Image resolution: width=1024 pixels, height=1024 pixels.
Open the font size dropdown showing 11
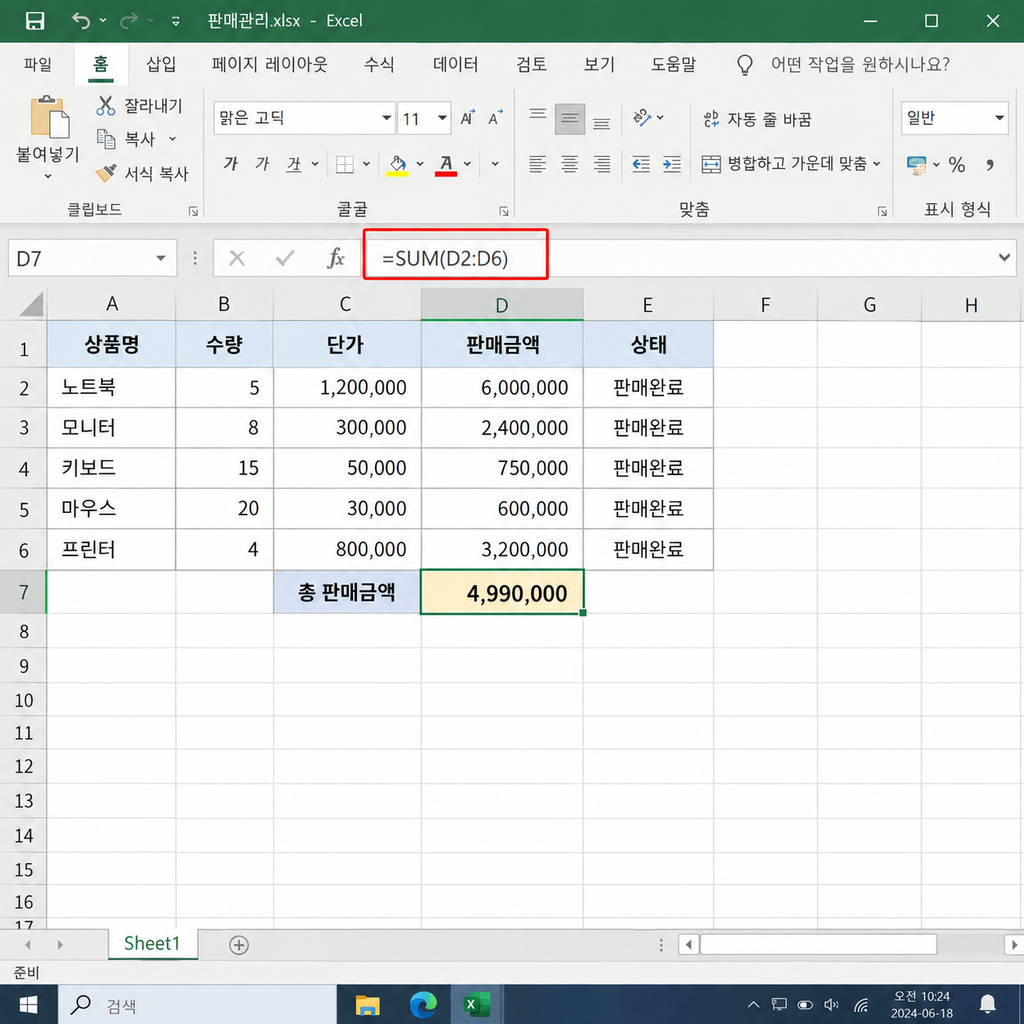[x=442, y=118]
